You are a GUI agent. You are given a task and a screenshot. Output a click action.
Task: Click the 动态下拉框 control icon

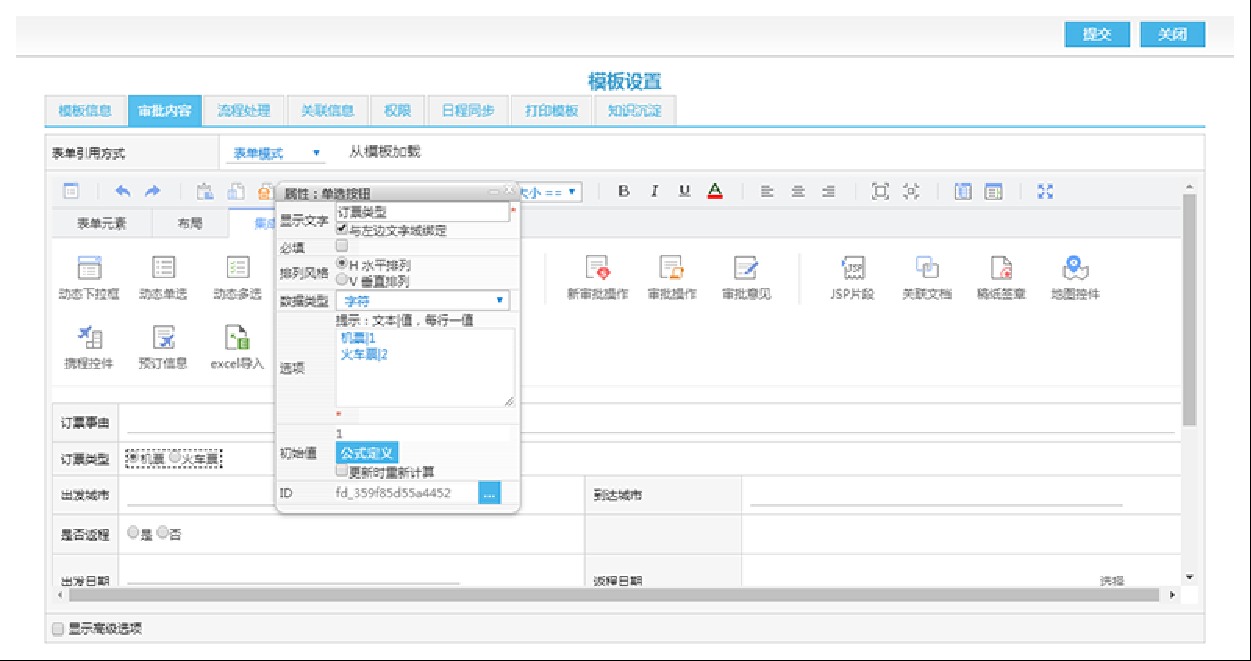89,268
